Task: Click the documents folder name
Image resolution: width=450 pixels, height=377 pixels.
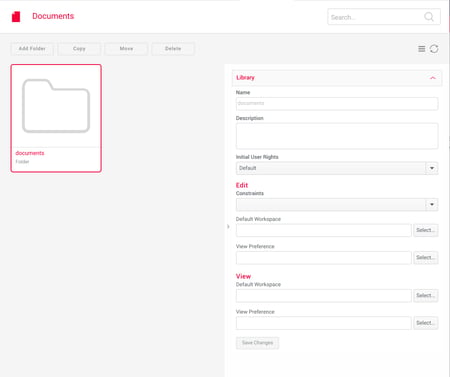Action: (x=30, y=153)
